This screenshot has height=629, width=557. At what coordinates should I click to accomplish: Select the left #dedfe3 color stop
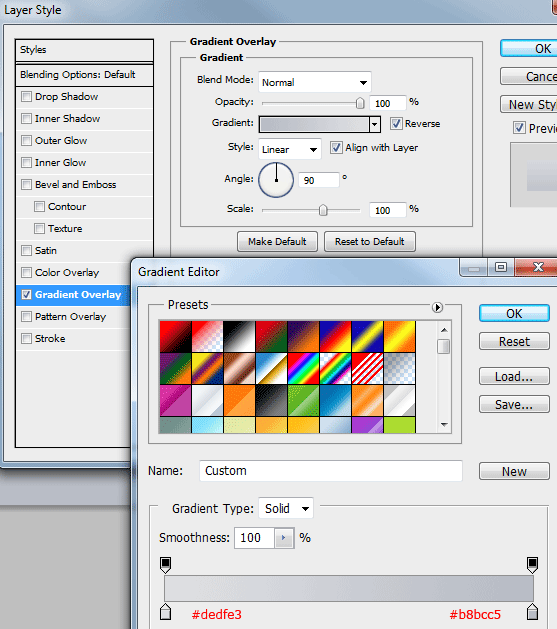click(165, 612)
